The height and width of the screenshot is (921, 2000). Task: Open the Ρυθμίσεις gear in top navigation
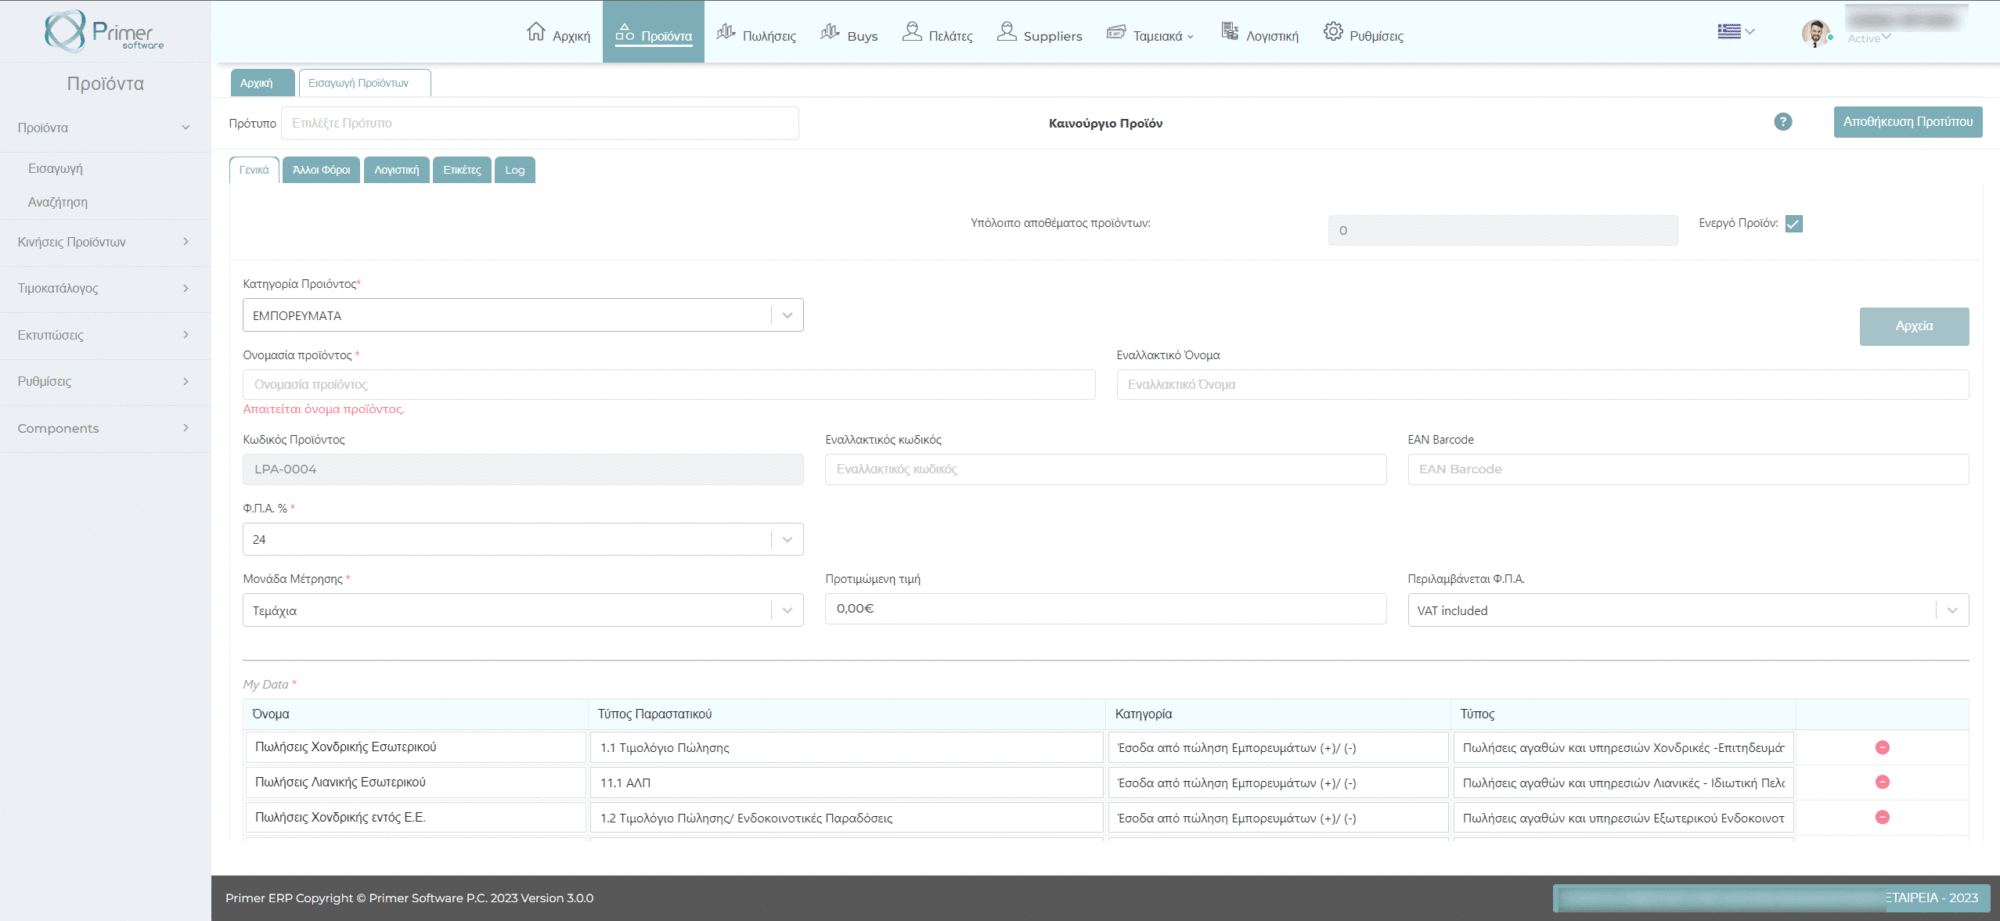point(1363,34)
